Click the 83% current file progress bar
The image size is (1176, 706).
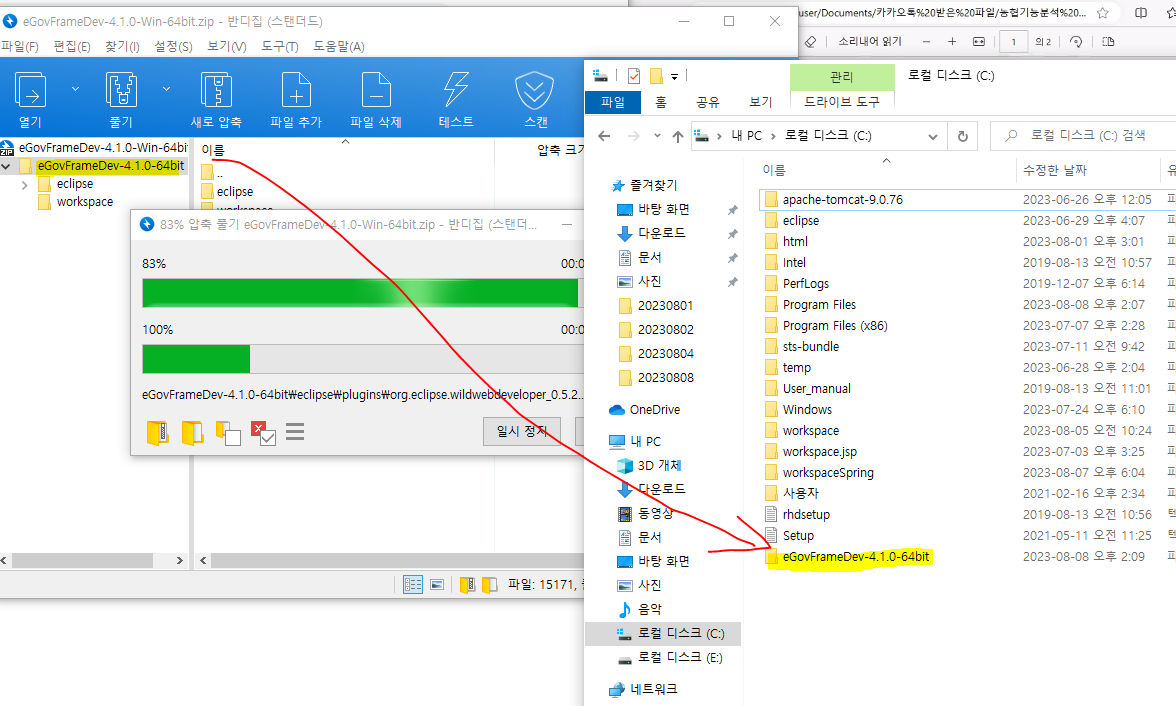pos(363,293)
